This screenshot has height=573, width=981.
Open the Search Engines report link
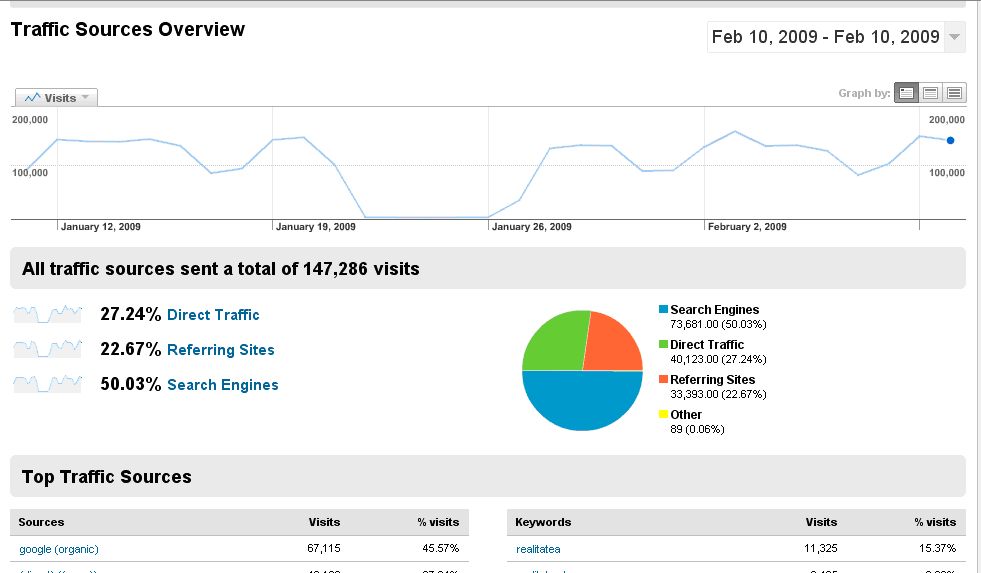[x=222, y=385]
